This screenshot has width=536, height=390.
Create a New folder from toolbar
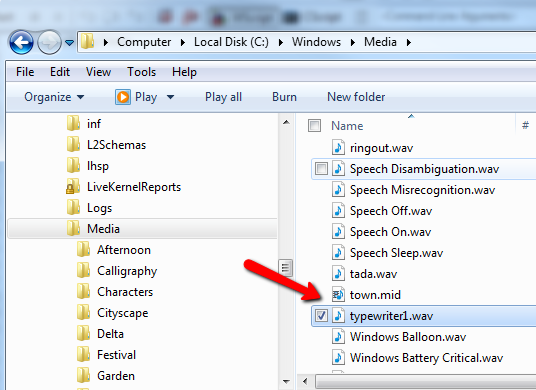pos(356,97)
